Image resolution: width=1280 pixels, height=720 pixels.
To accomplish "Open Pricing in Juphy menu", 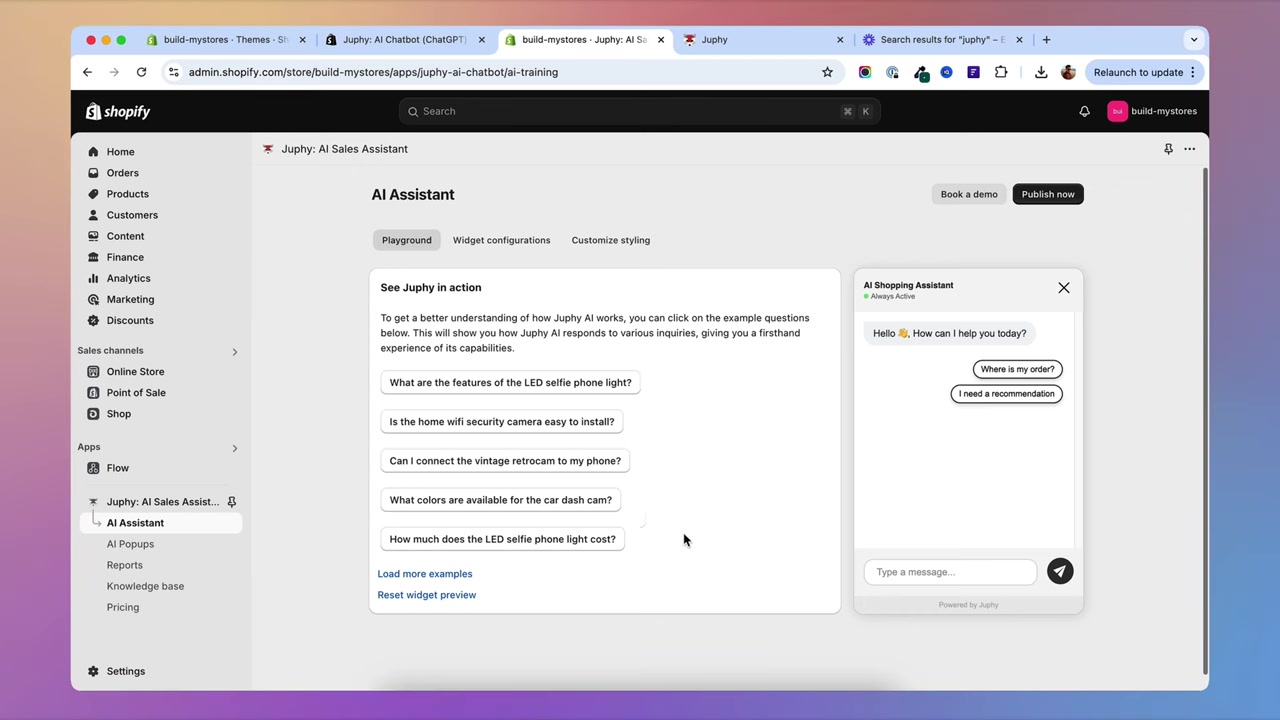I will tap(122, 607).
